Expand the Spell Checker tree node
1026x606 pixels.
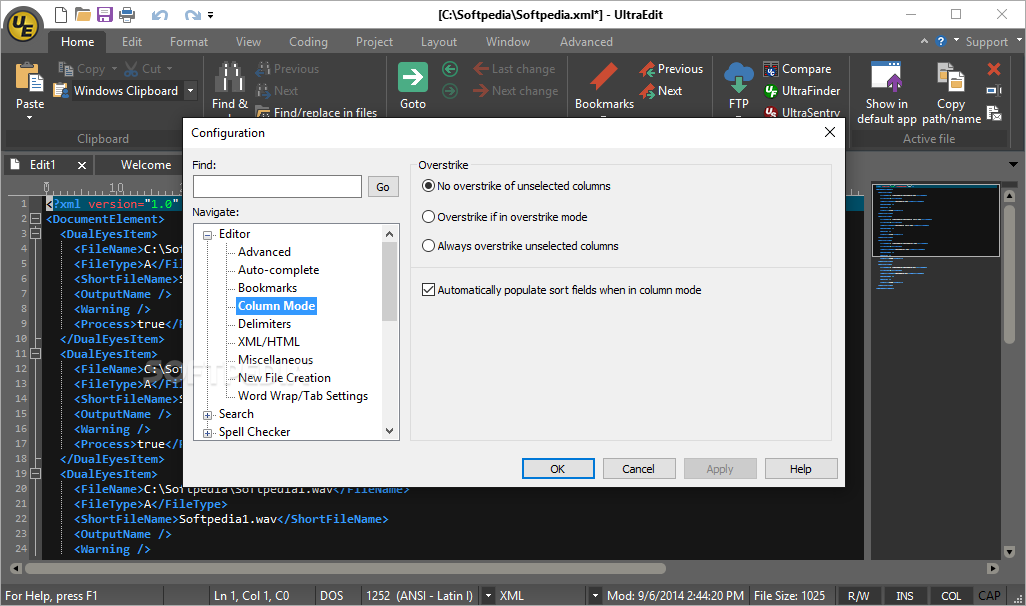tap(207, 433)
